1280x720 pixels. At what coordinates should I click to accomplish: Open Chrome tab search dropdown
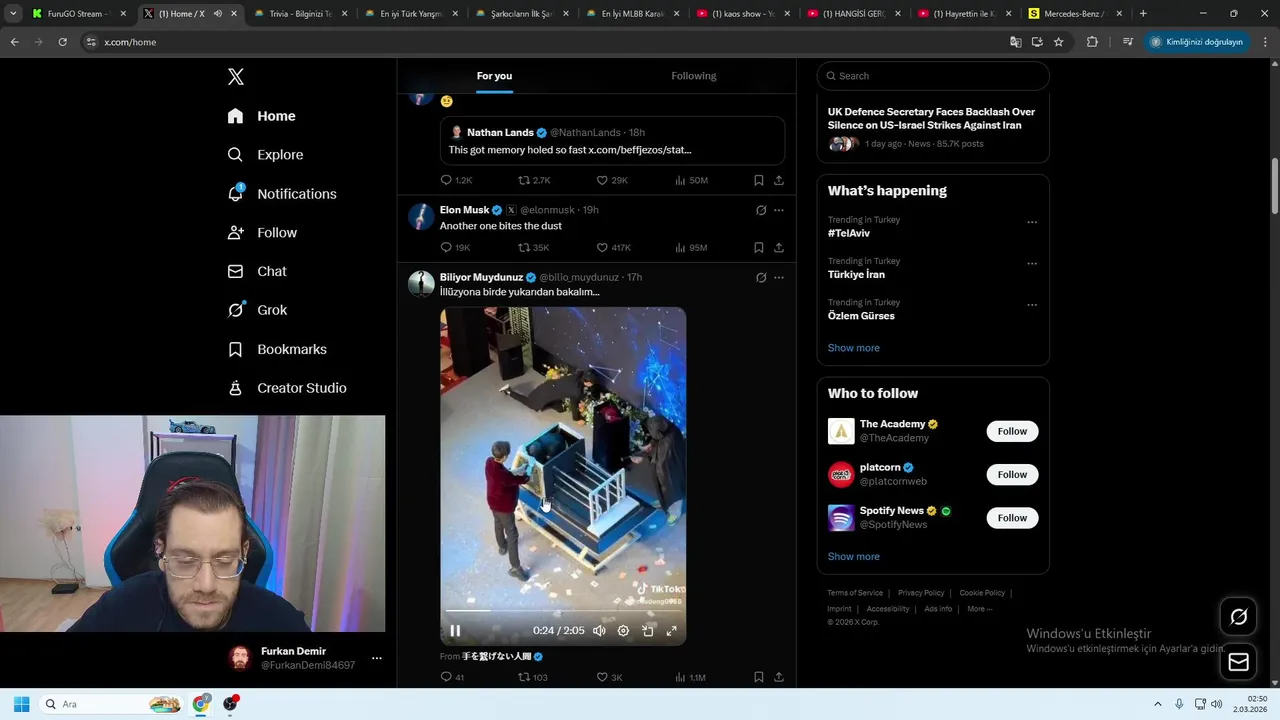13,14
